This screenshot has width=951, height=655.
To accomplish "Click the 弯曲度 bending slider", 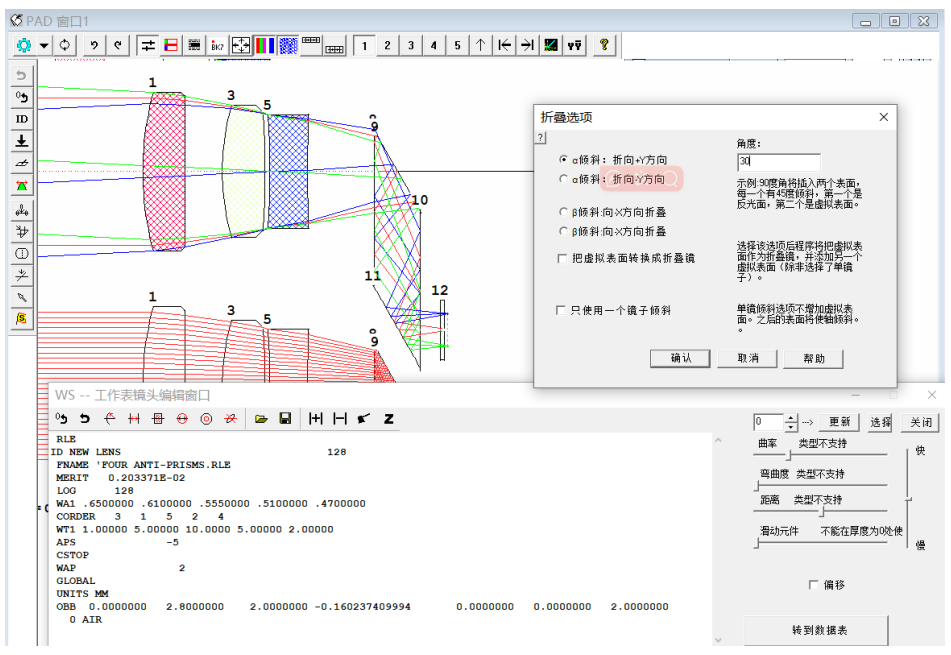I will pos(820,485).
